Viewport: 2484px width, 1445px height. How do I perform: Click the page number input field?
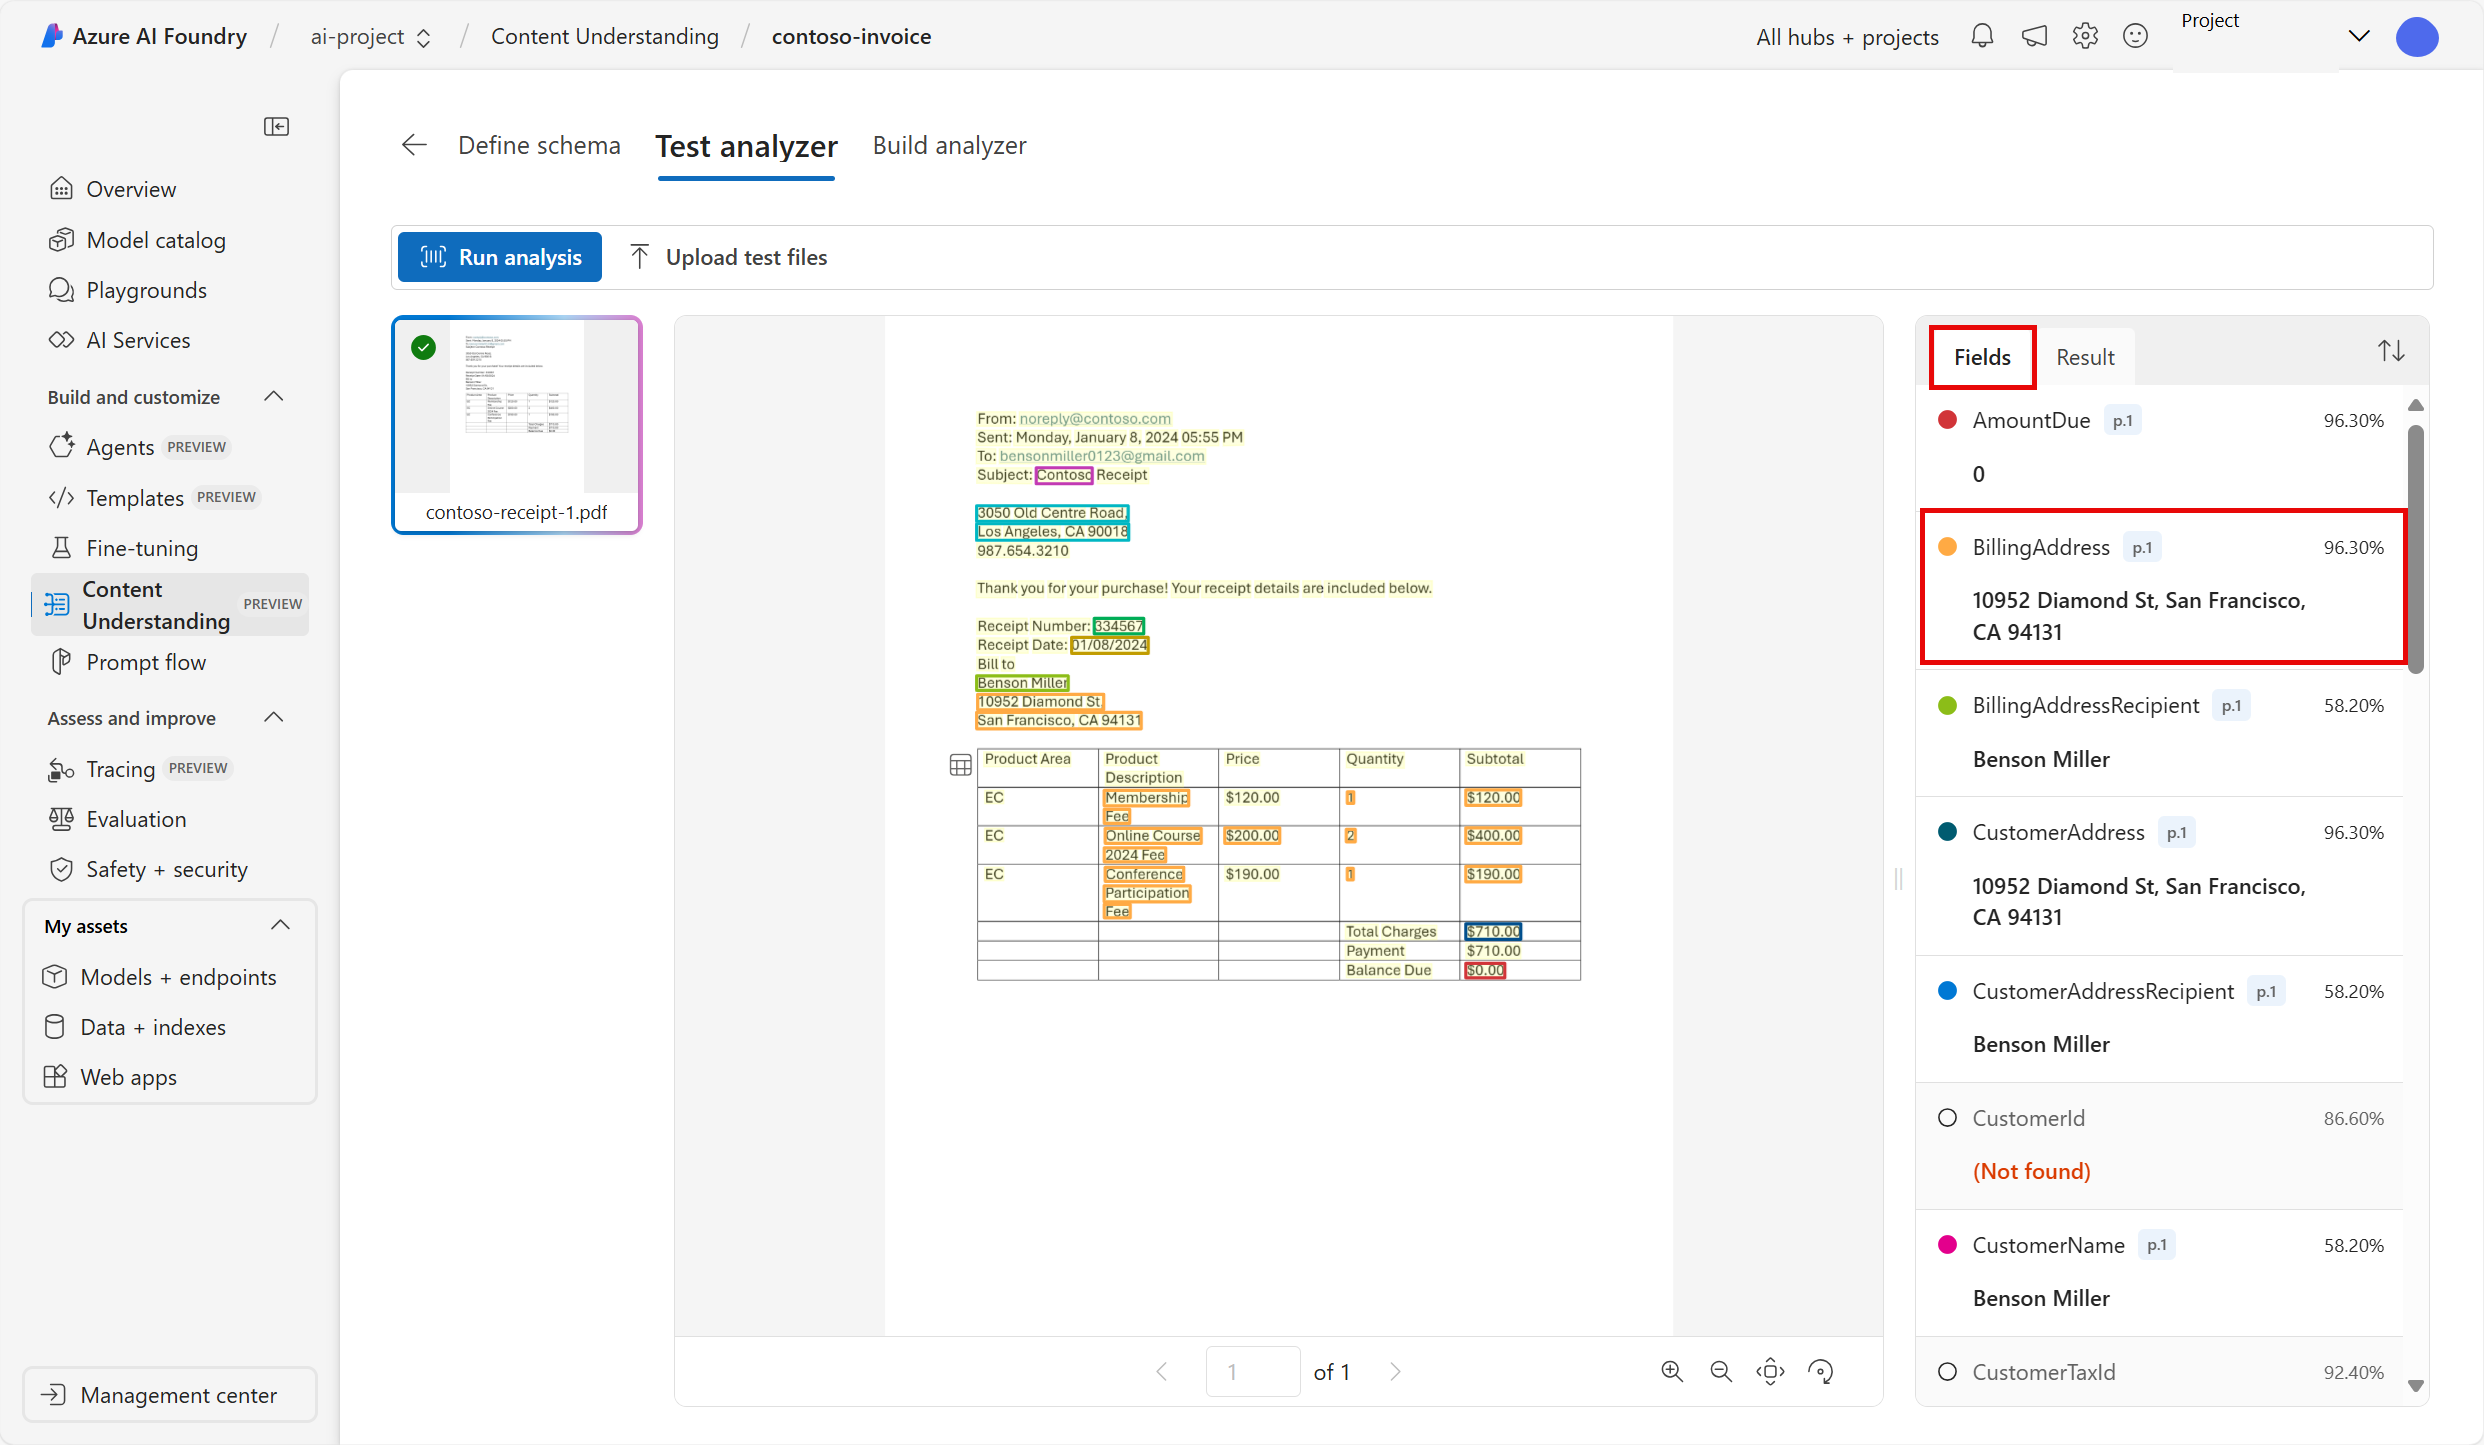pyautogui.click(x=1252, y=1371)
